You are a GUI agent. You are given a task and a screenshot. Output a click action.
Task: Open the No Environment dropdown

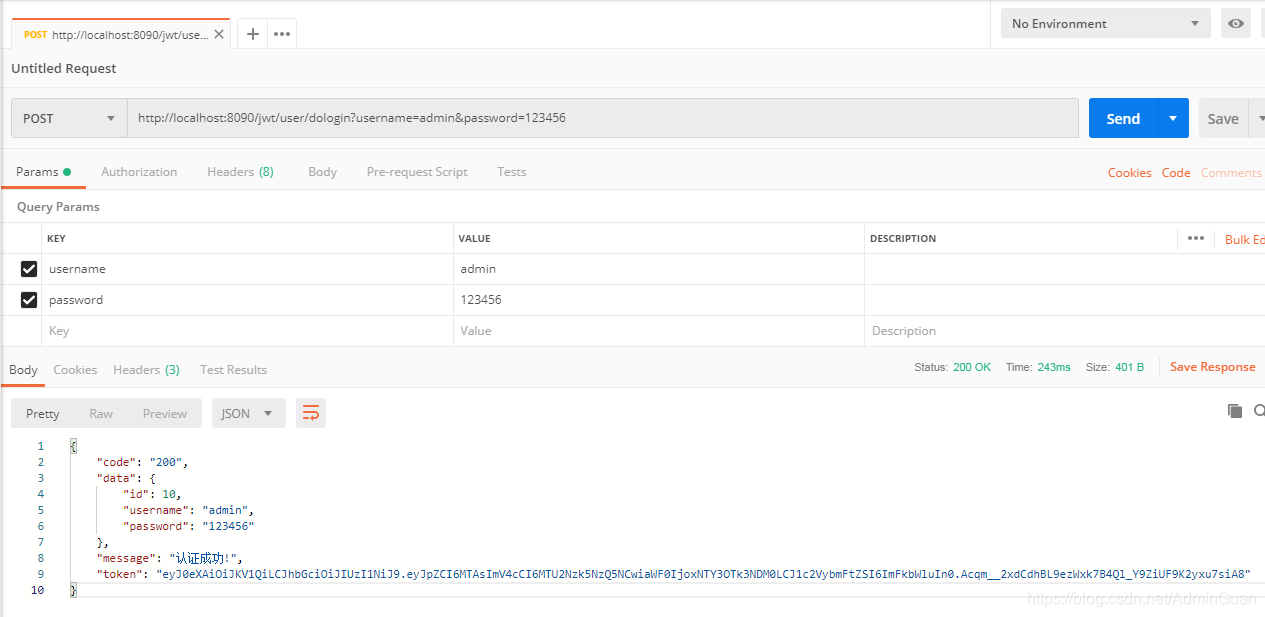click(1104, 22)
